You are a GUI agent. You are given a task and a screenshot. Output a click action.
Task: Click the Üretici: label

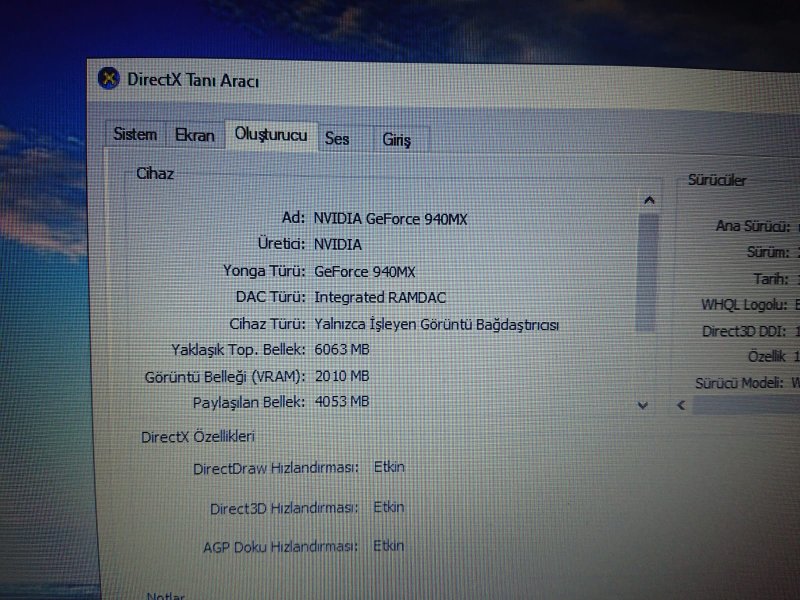281,243
